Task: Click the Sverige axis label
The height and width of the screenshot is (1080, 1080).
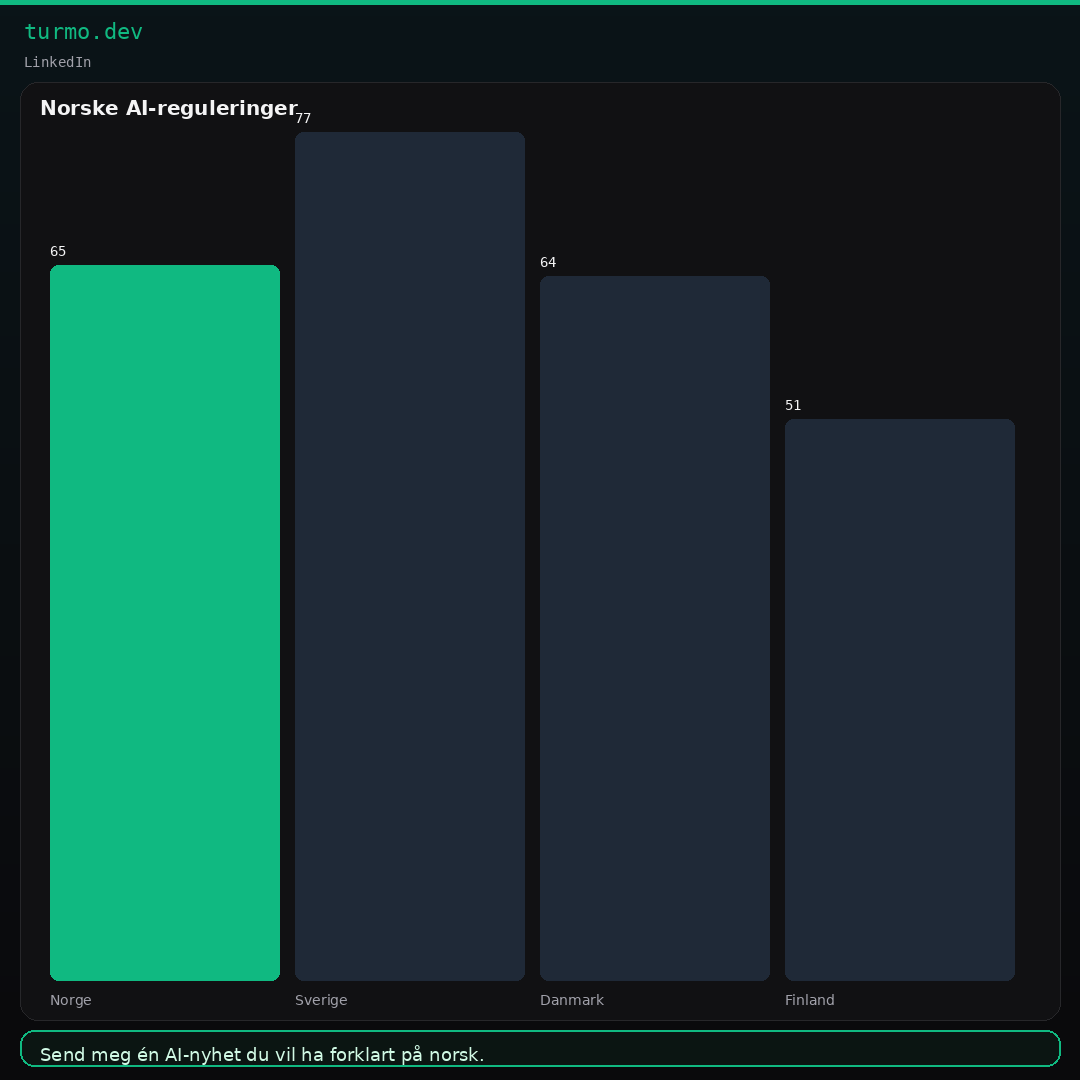Action: point(321,1000)
